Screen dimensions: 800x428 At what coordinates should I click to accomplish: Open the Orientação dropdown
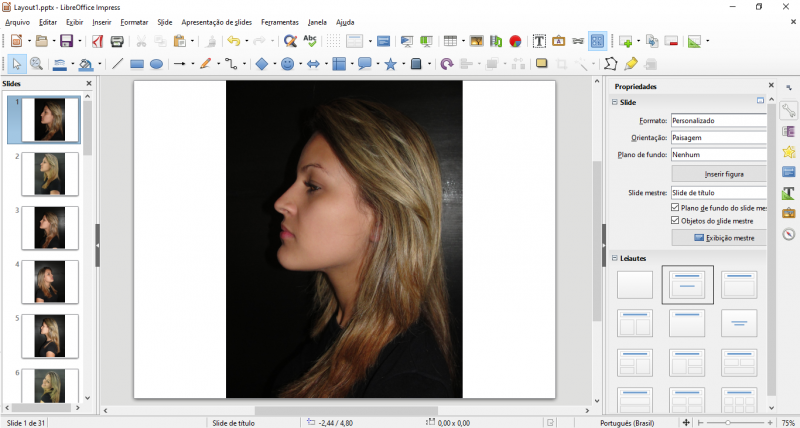point(718,138)
